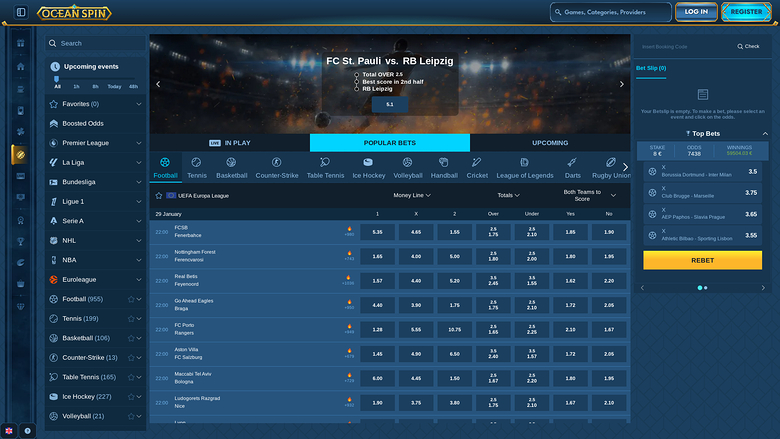Click the REGISTER button
Viewport: 780px width, 439px height.
pyautogui.click(x=746, y=12)
